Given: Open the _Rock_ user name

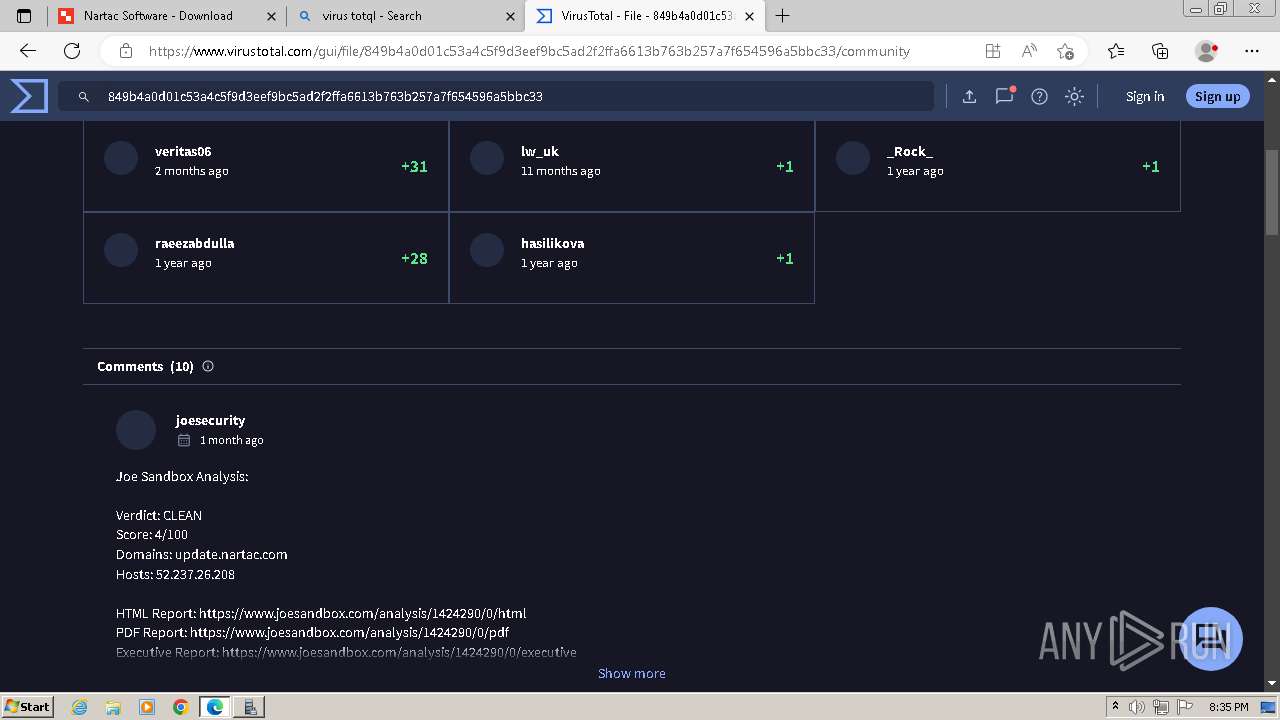Looking at the screenshot, I should coord(910,151).
